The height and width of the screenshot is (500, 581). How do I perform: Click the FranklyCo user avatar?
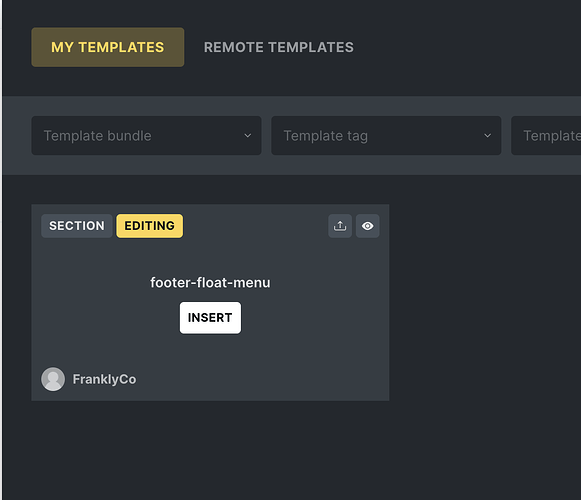pos(53,379)
